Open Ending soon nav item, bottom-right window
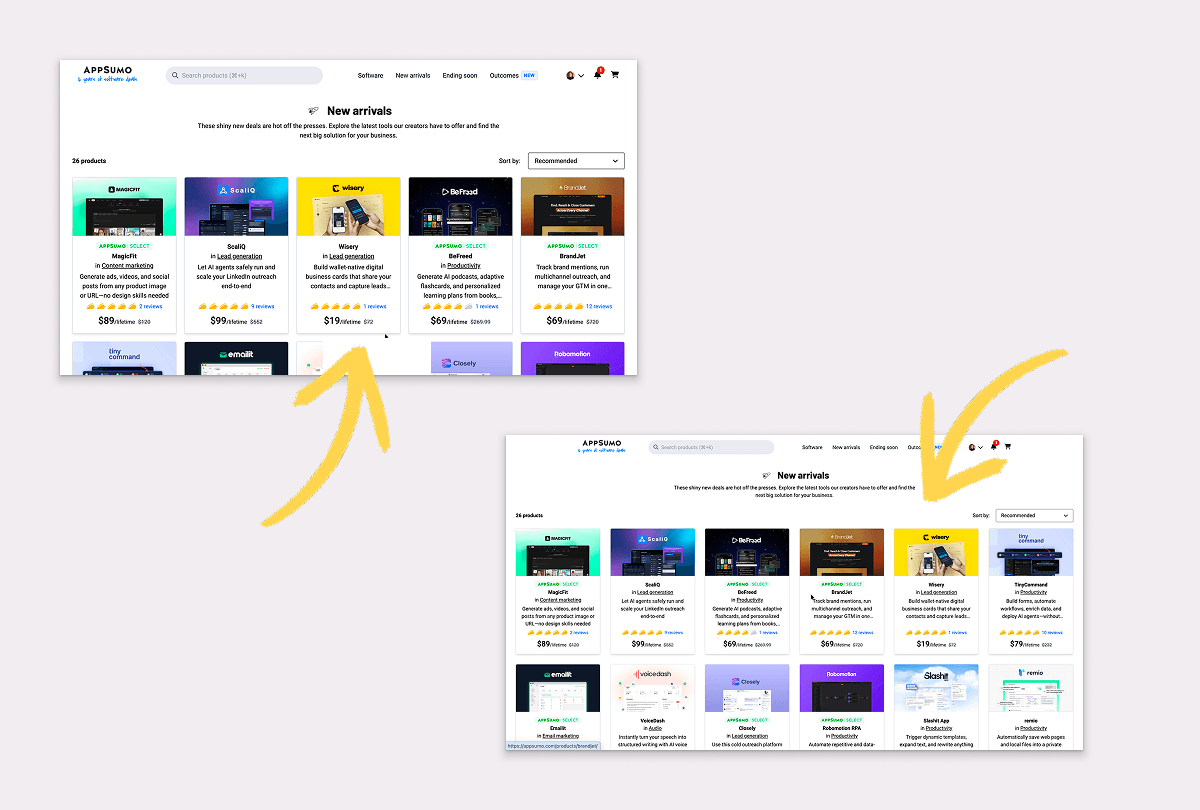 (884, 447)
